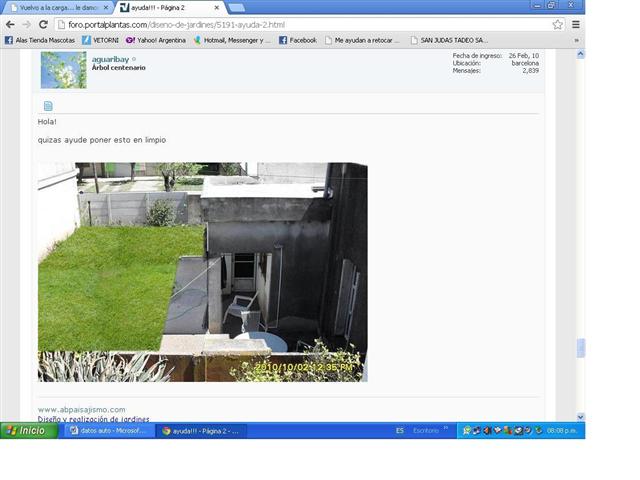Click the vertical scrollbar thumb
The height and width of the screenshot is (480, 640).
pos(581,348)
